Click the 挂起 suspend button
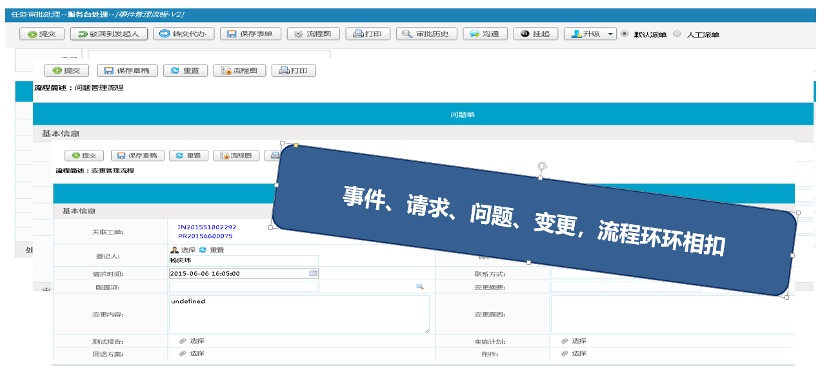Image resolution: width=830 pixels, height=382 pixels. point(536,34)
